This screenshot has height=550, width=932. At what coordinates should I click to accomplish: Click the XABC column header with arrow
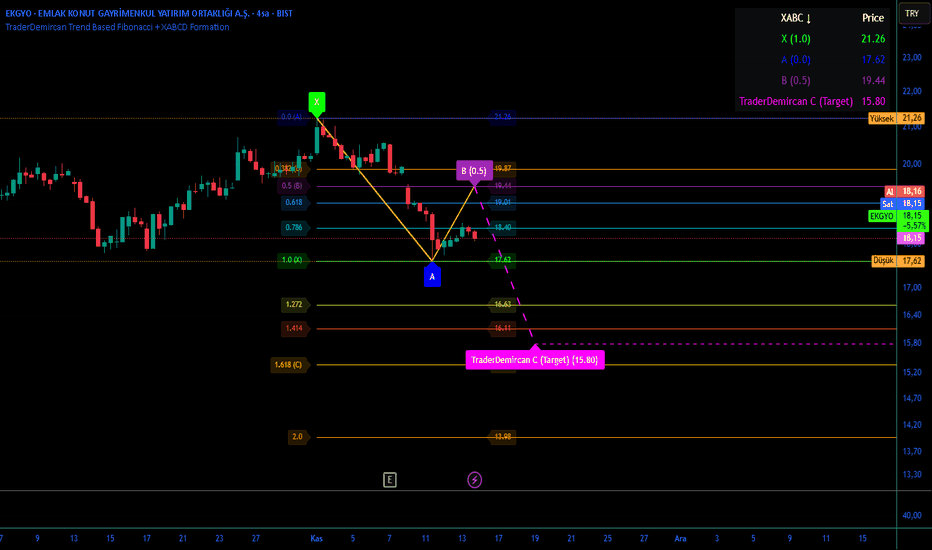(797, 18)
